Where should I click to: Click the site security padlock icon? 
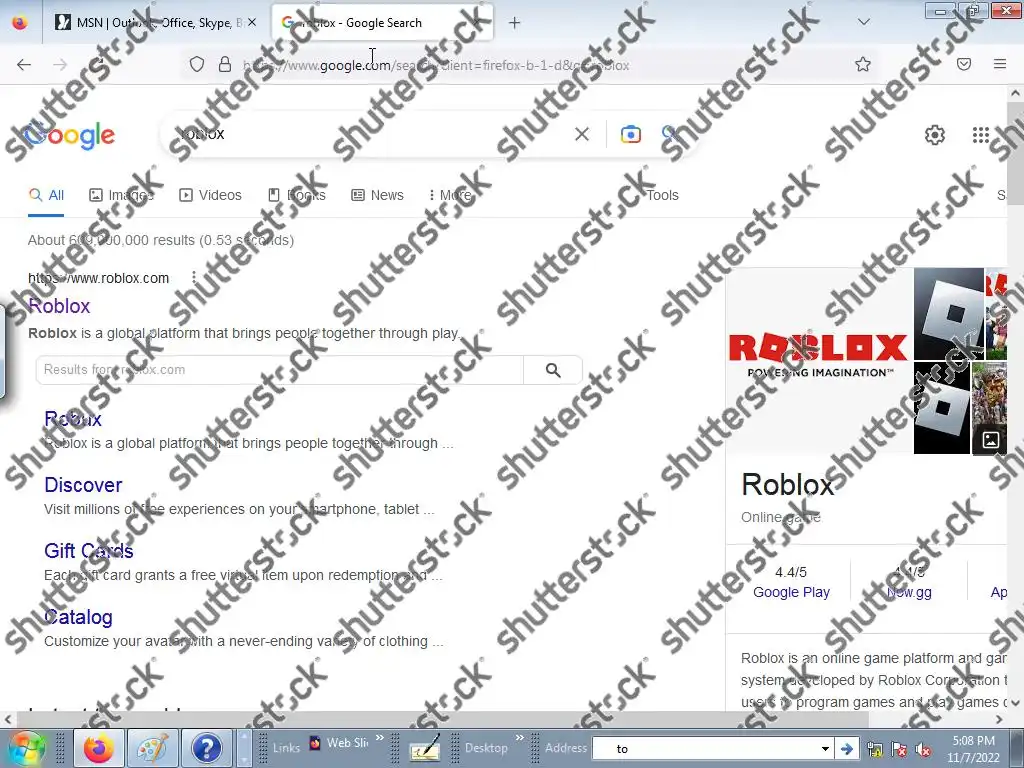tap(225, 64)
